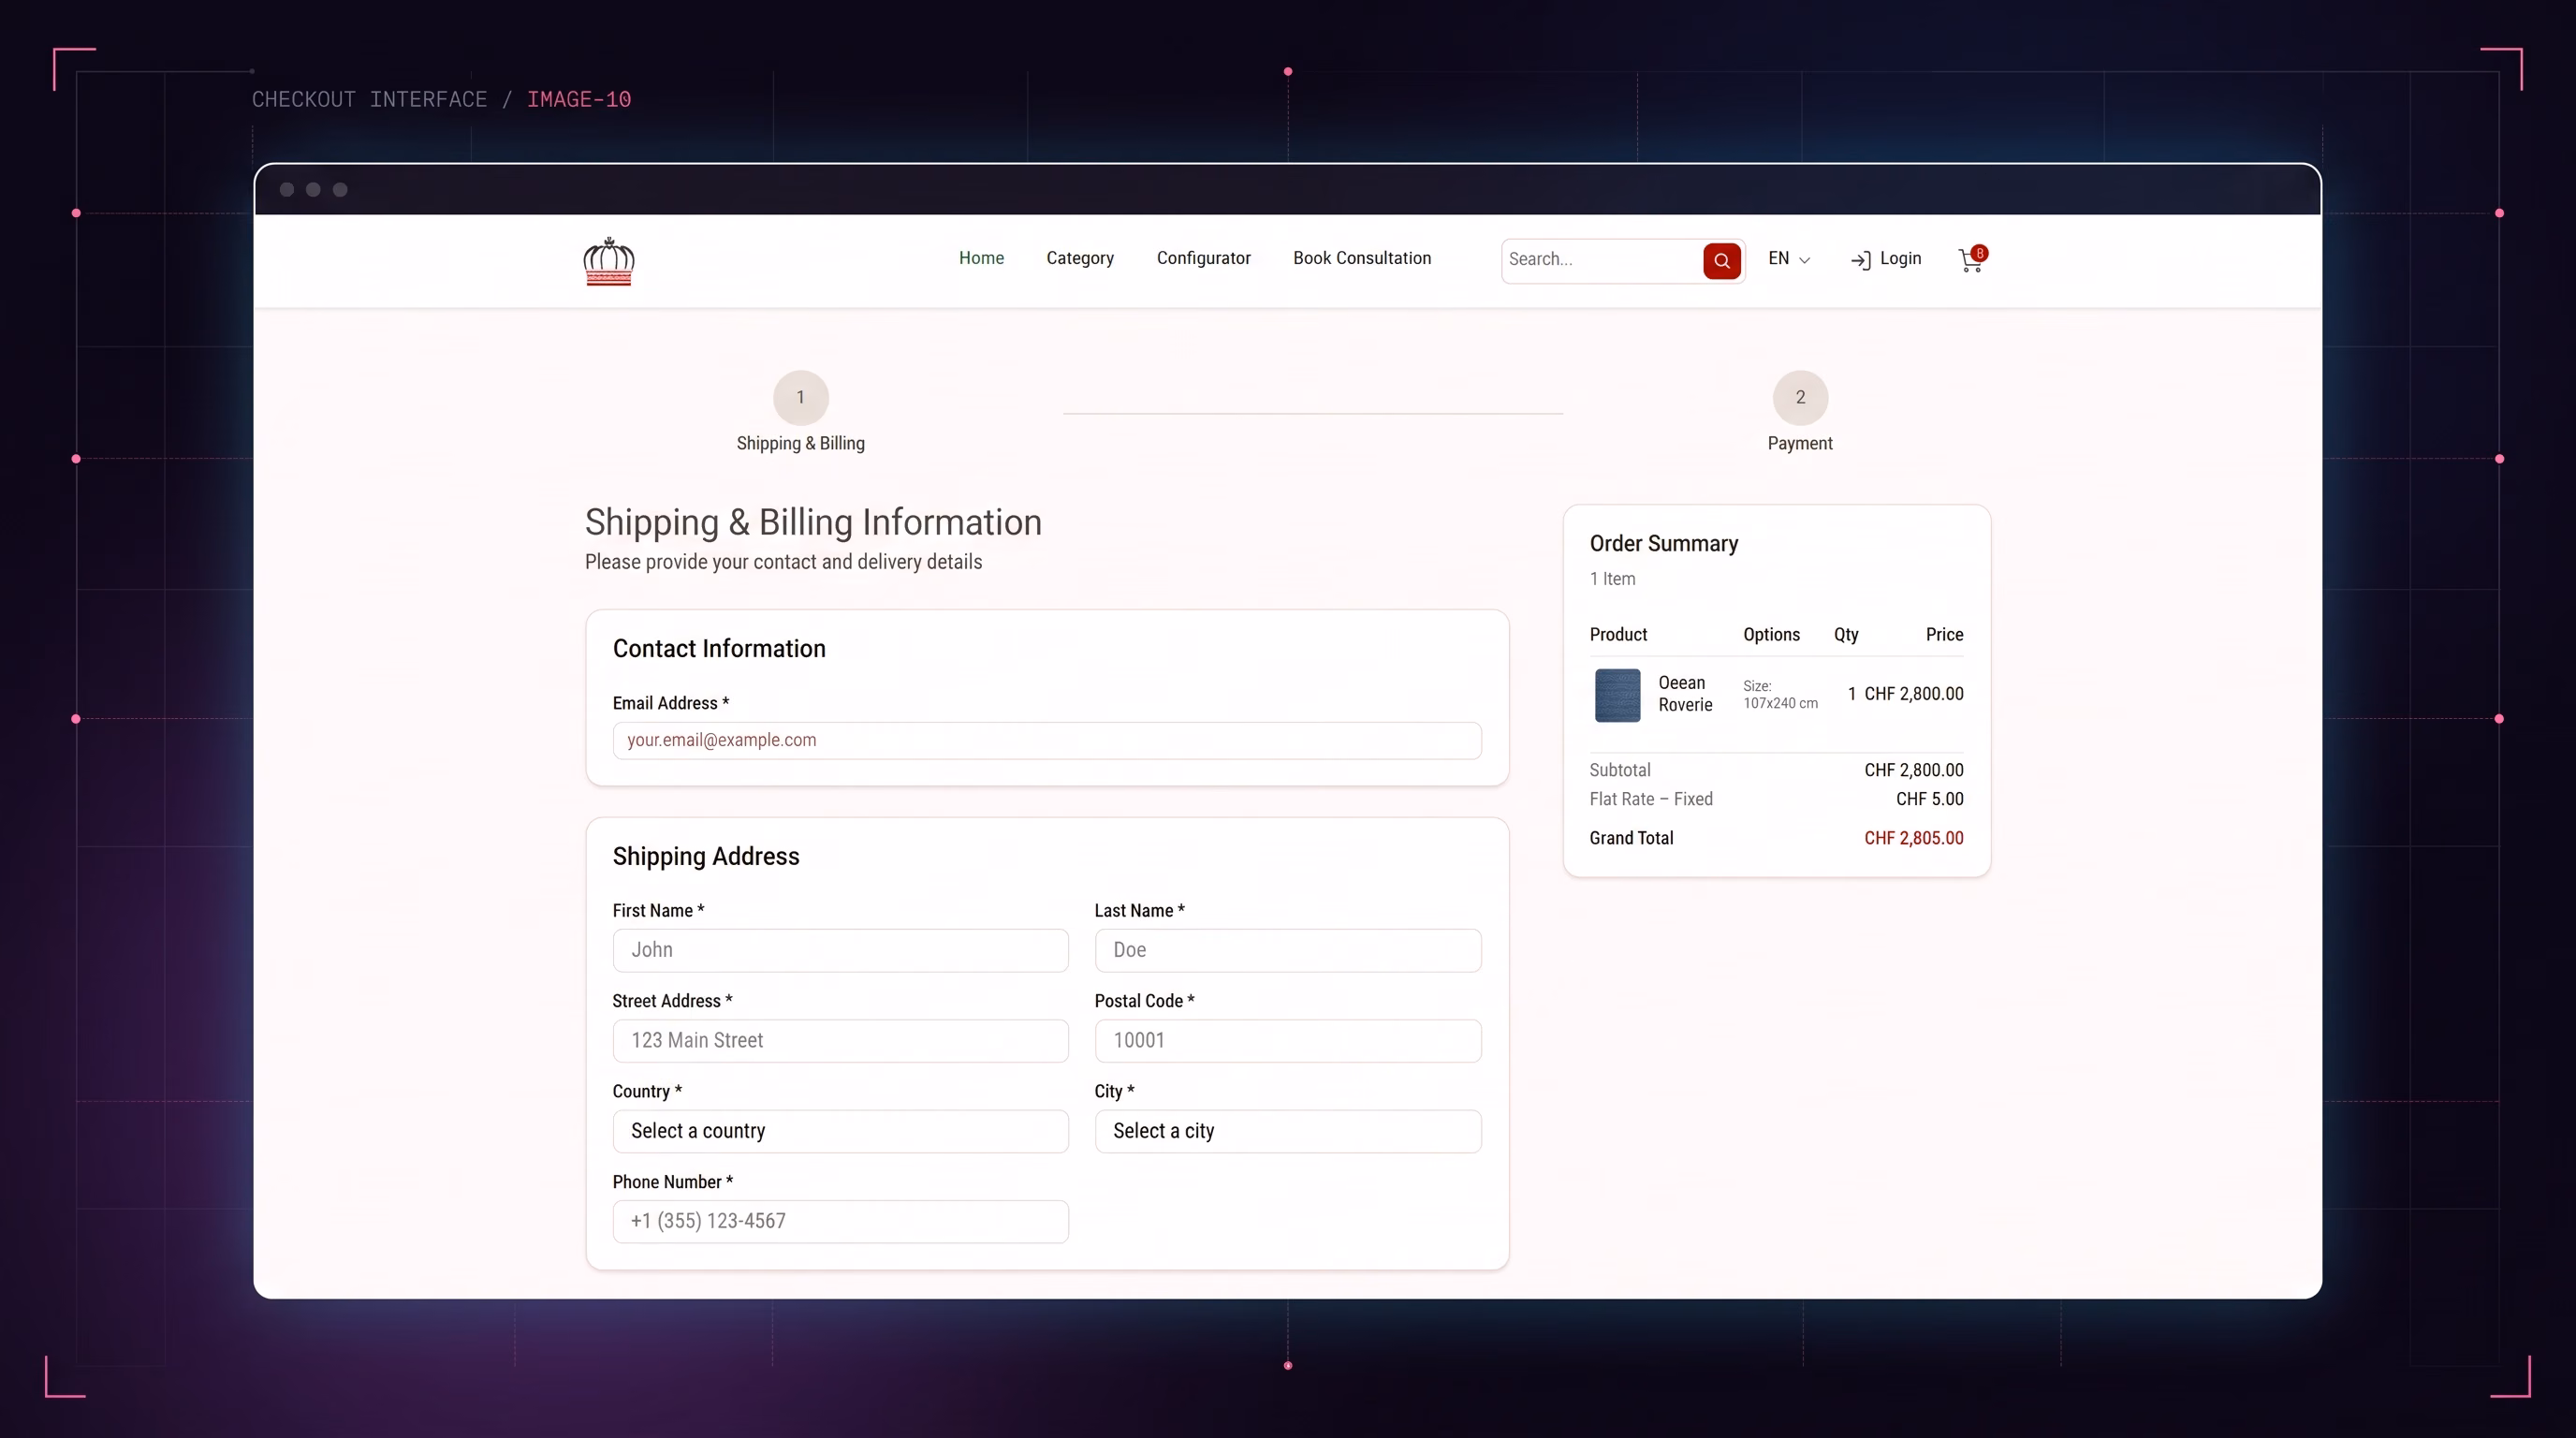Click the Postal Code field
2576x1438 pixels.
[x=1287, y=1040]
